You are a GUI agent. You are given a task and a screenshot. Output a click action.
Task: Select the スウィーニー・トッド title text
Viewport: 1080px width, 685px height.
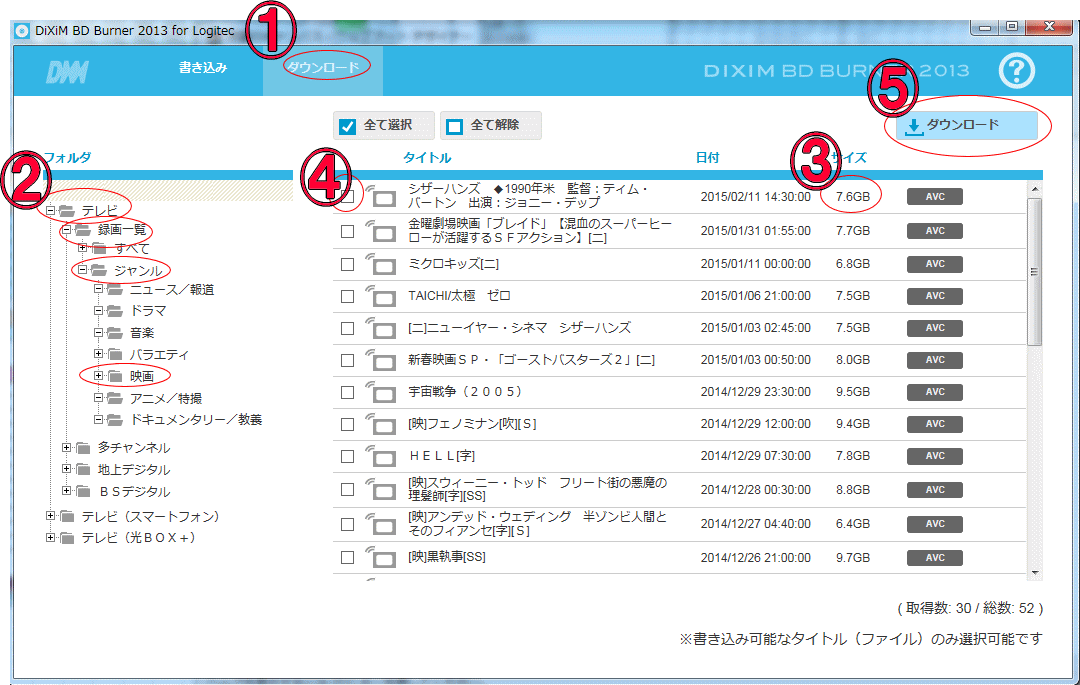click(537, 489)
